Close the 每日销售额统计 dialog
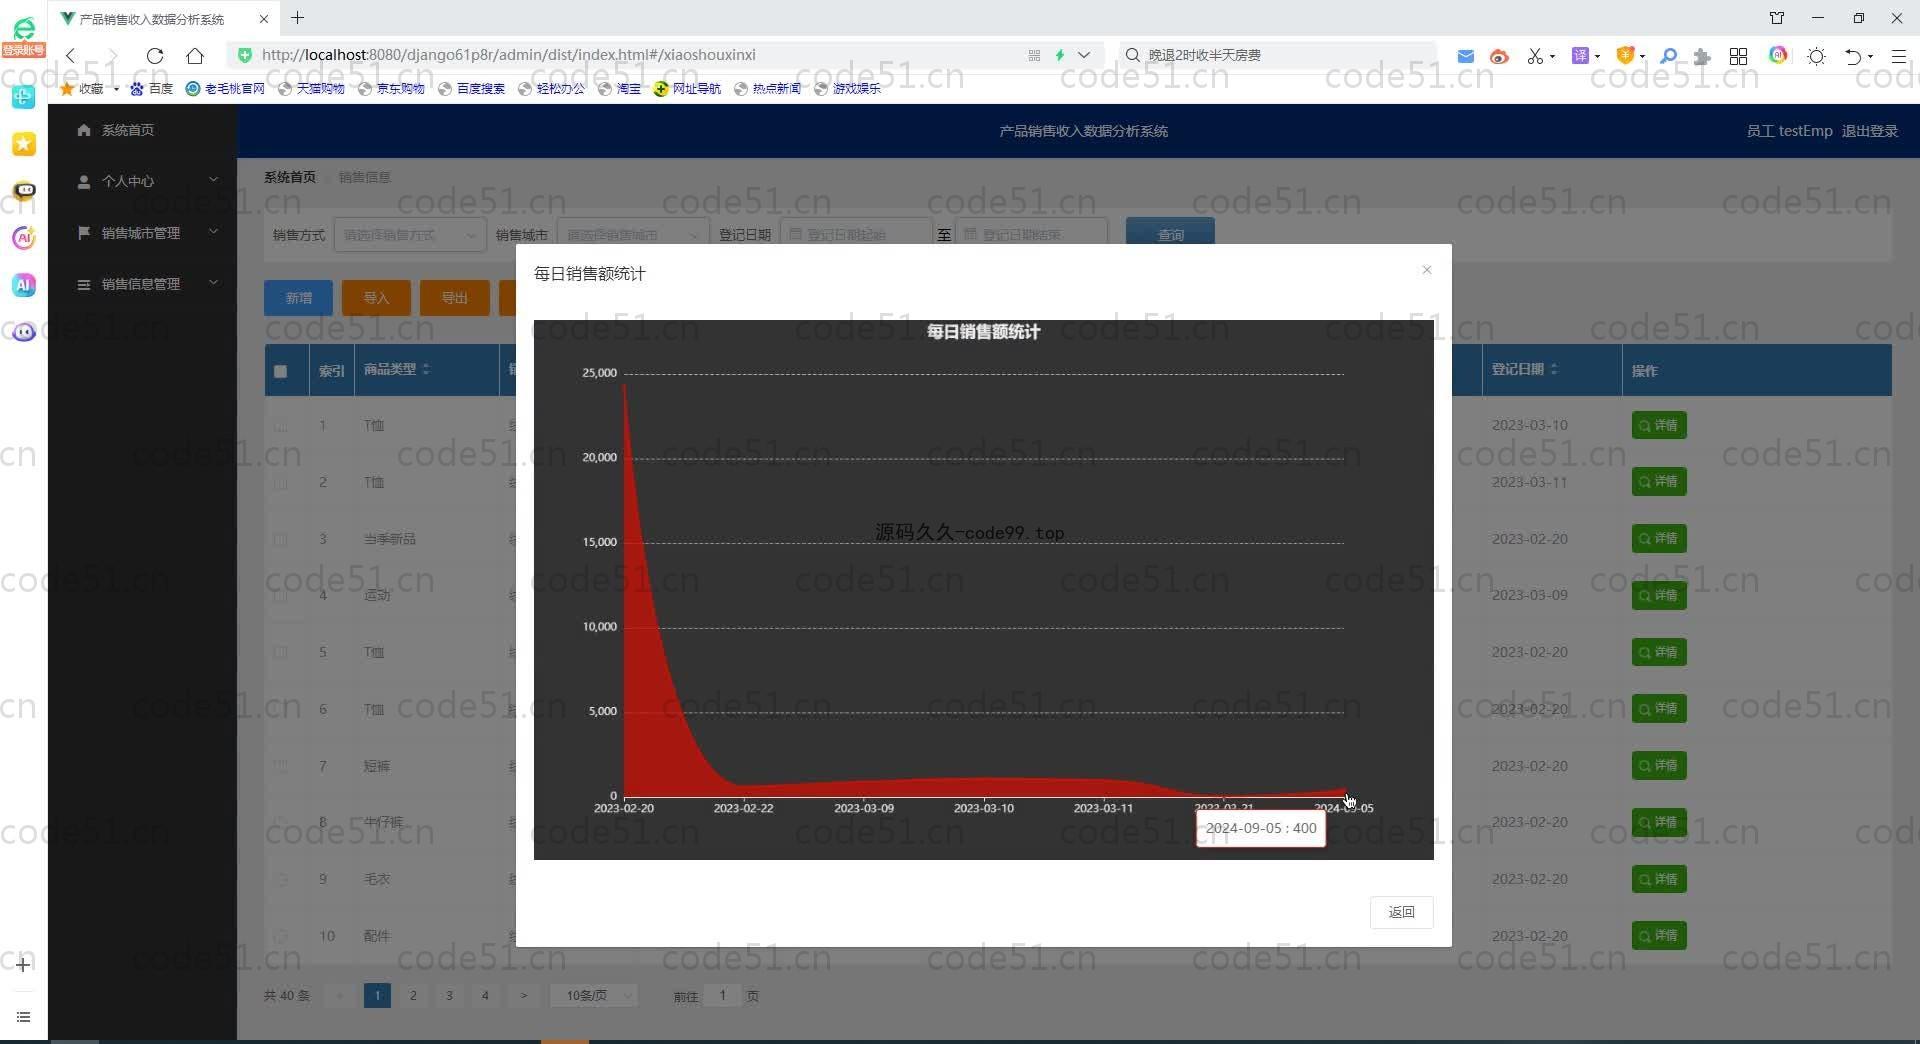1920x1044 pixels. point(1427,270)
